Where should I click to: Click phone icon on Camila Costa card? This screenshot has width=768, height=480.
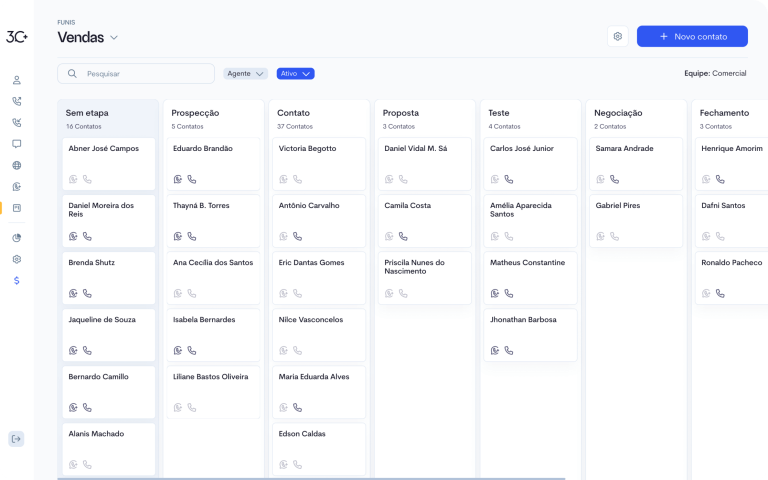[x=403, y=236]
